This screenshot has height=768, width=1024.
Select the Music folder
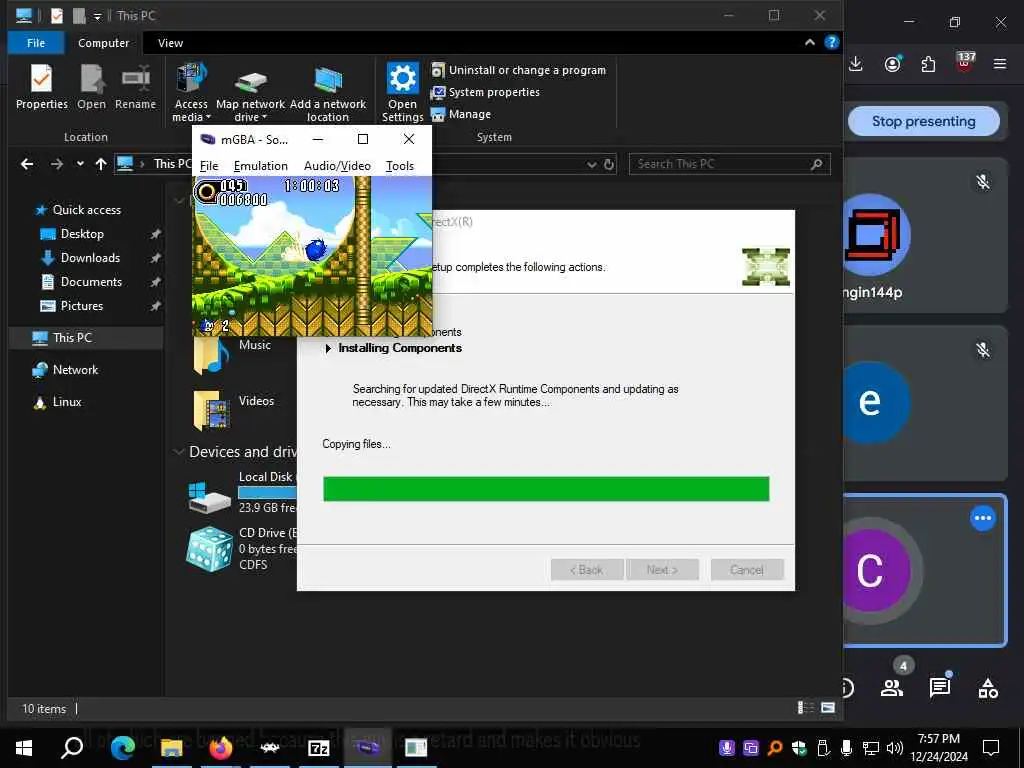point(236,356)
